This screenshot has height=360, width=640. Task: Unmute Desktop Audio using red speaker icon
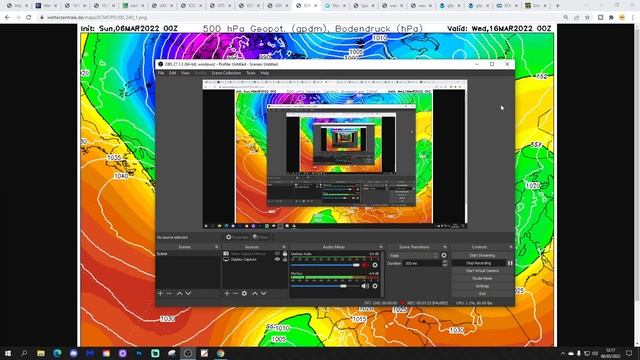coord(364,265)
